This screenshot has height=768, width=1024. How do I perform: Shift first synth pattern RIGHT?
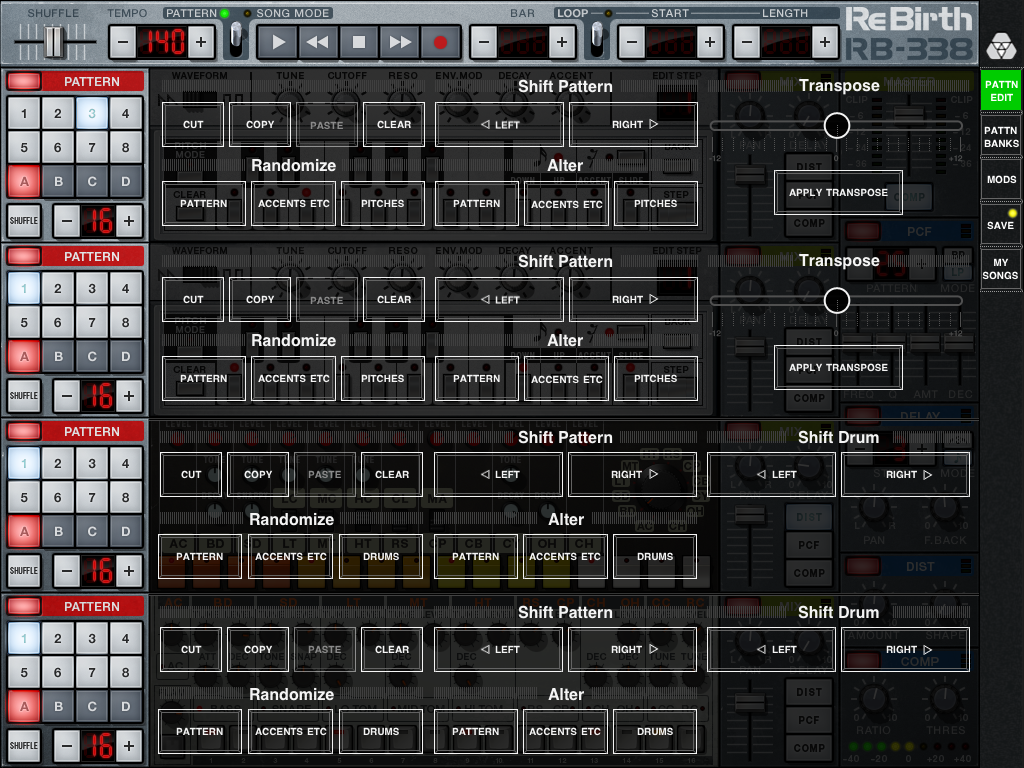[x=633, y=124]
